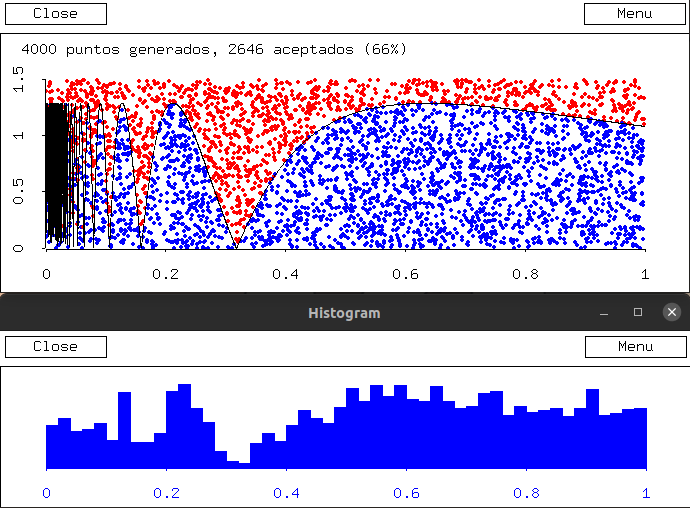Click histogram x-axis label 0.4
Screen dimensions: 690x508
(x=286, y=493)
